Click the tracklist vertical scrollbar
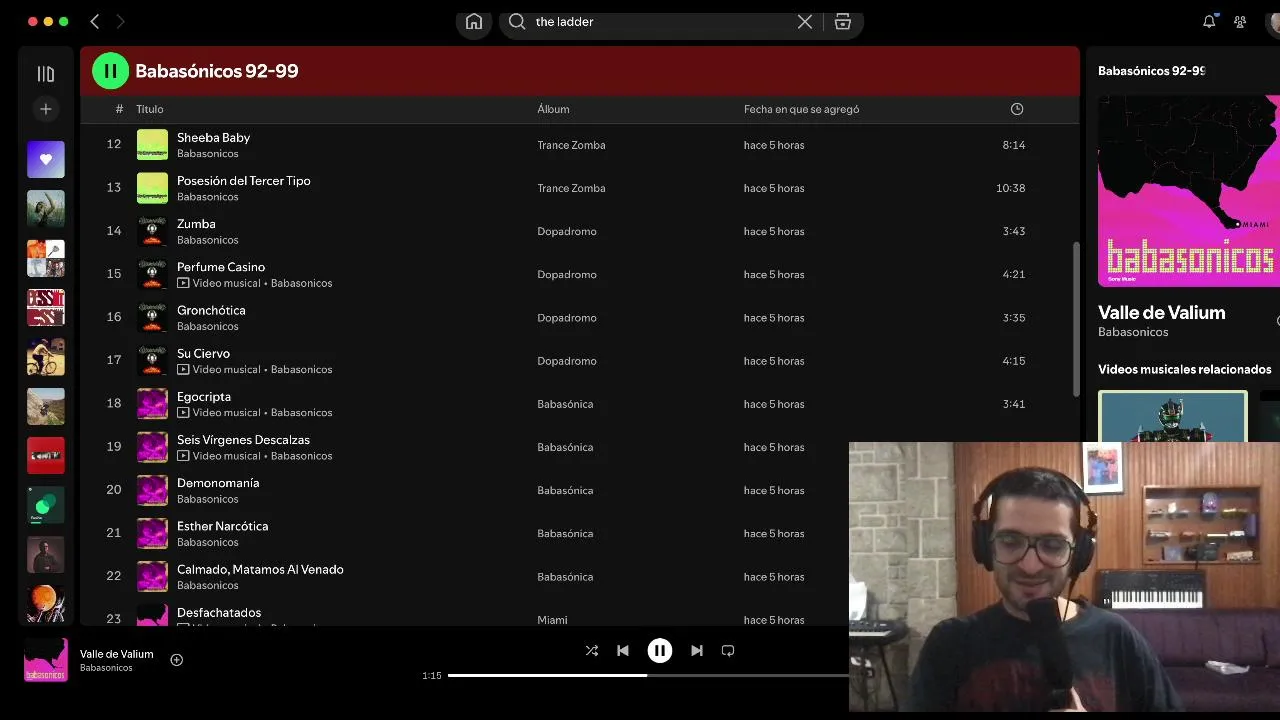This screenshot has width=1280, height=720. (1076, 318)
